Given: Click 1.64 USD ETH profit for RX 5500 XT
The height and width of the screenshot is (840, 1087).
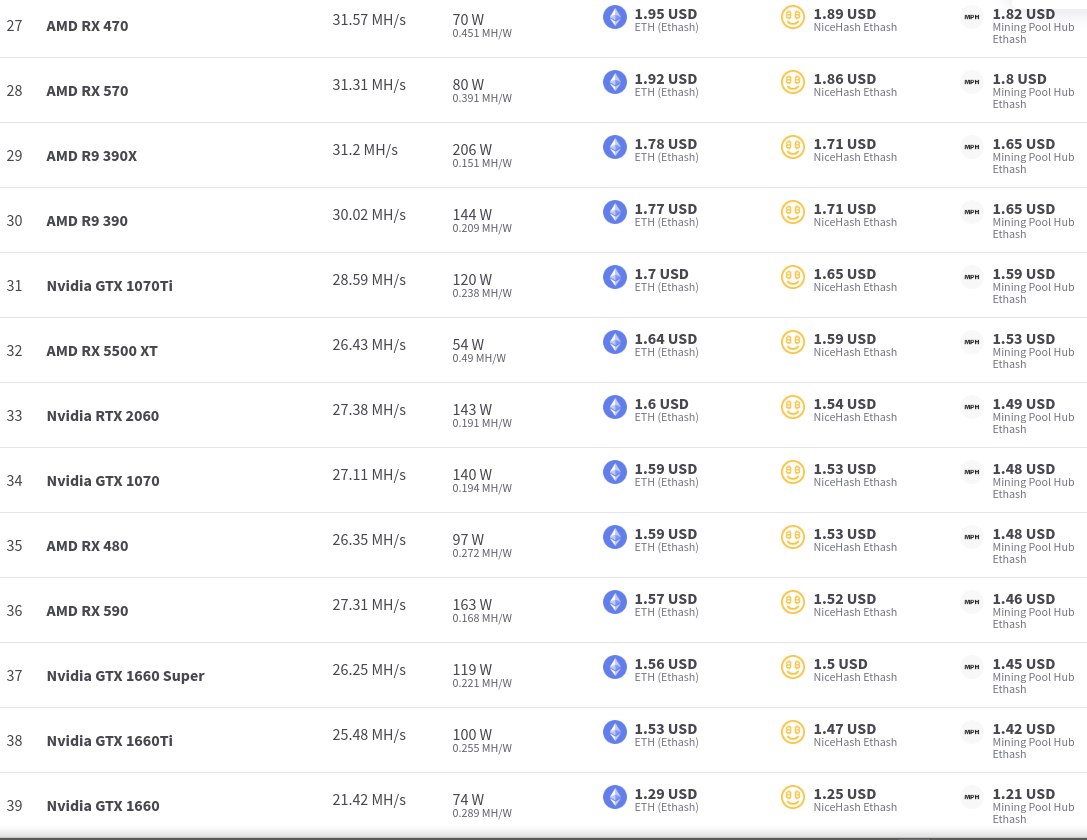Looking at the screenshot, I should pos(666,339).
